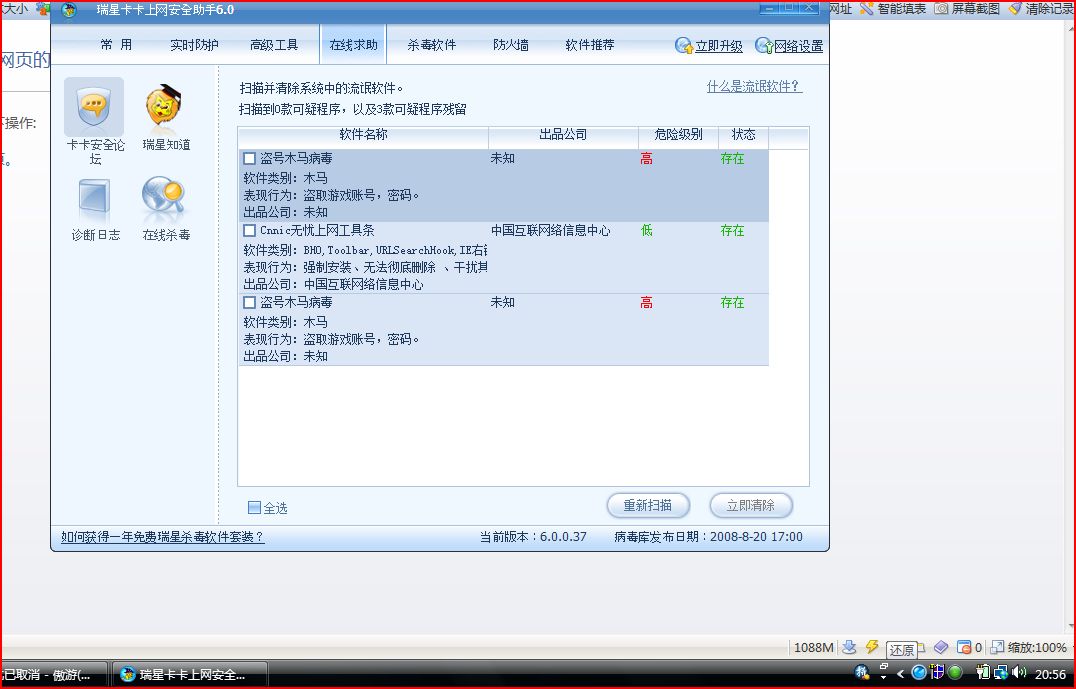
Task: Click the lightning bolt icon in browser status bar
Action: (872, 646)
